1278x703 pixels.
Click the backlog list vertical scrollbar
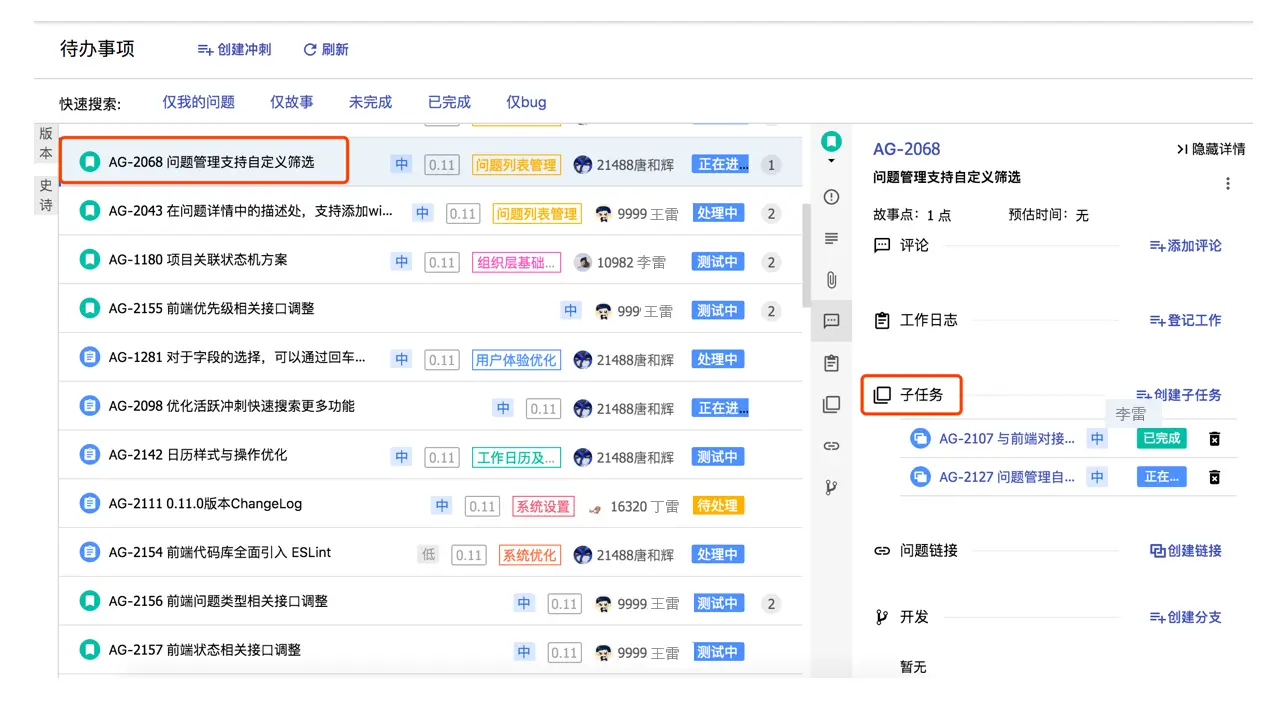[806, 255]
